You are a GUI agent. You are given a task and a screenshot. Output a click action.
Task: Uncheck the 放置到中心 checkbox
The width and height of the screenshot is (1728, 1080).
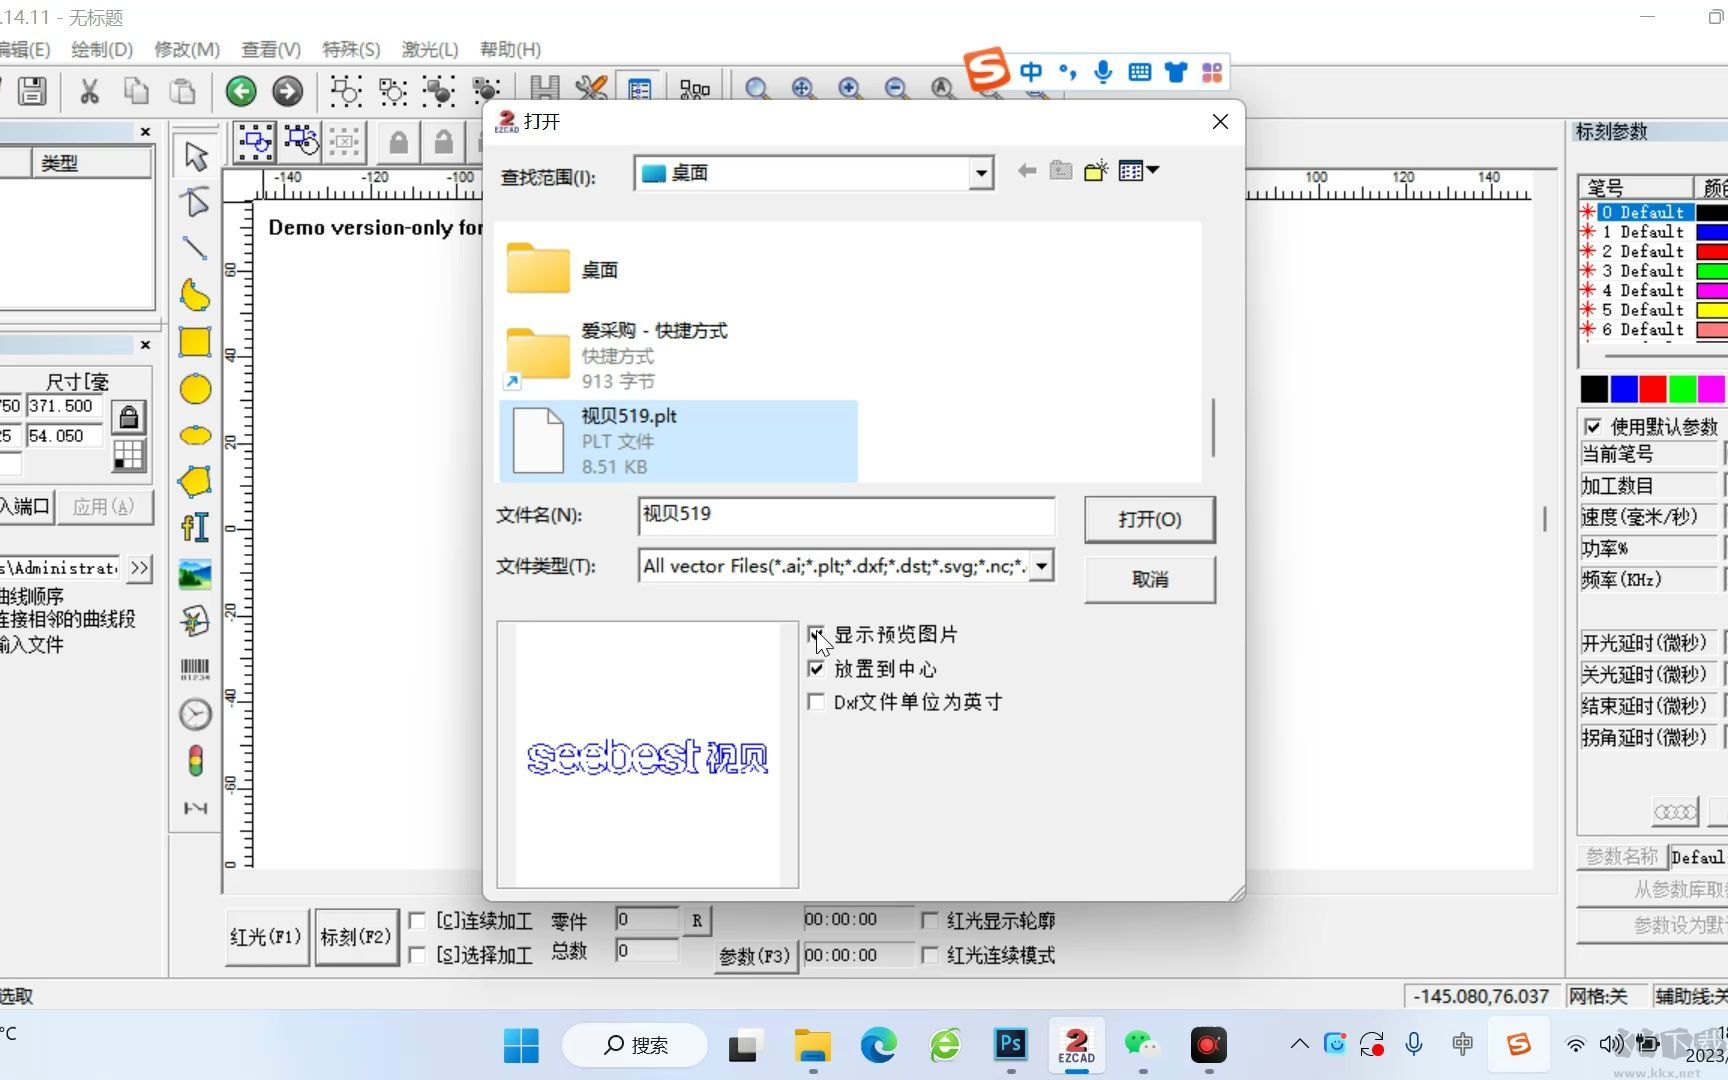pyautogui.click(x=816, y=669)
